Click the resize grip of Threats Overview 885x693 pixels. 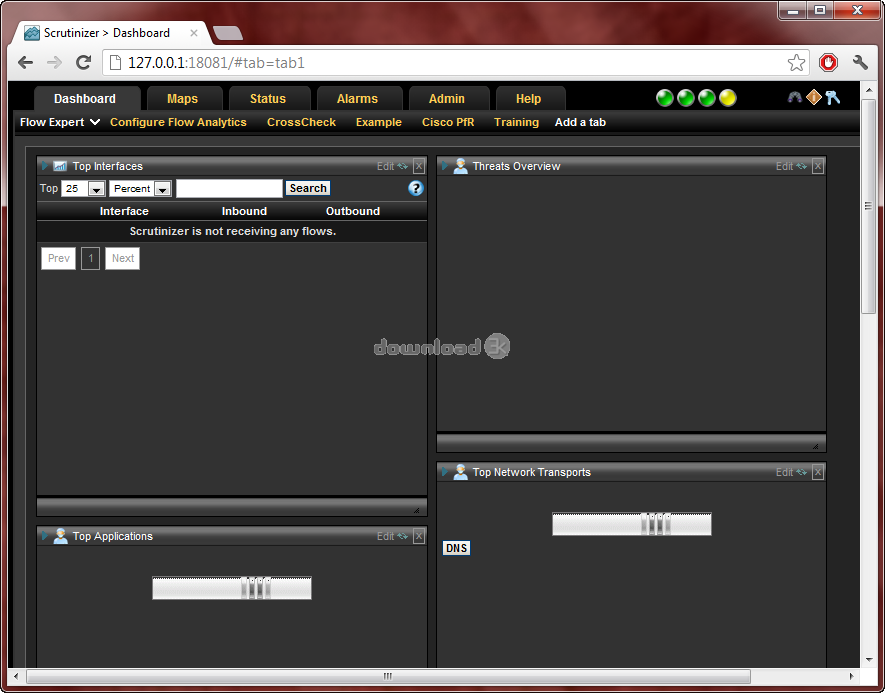(816, 446)
